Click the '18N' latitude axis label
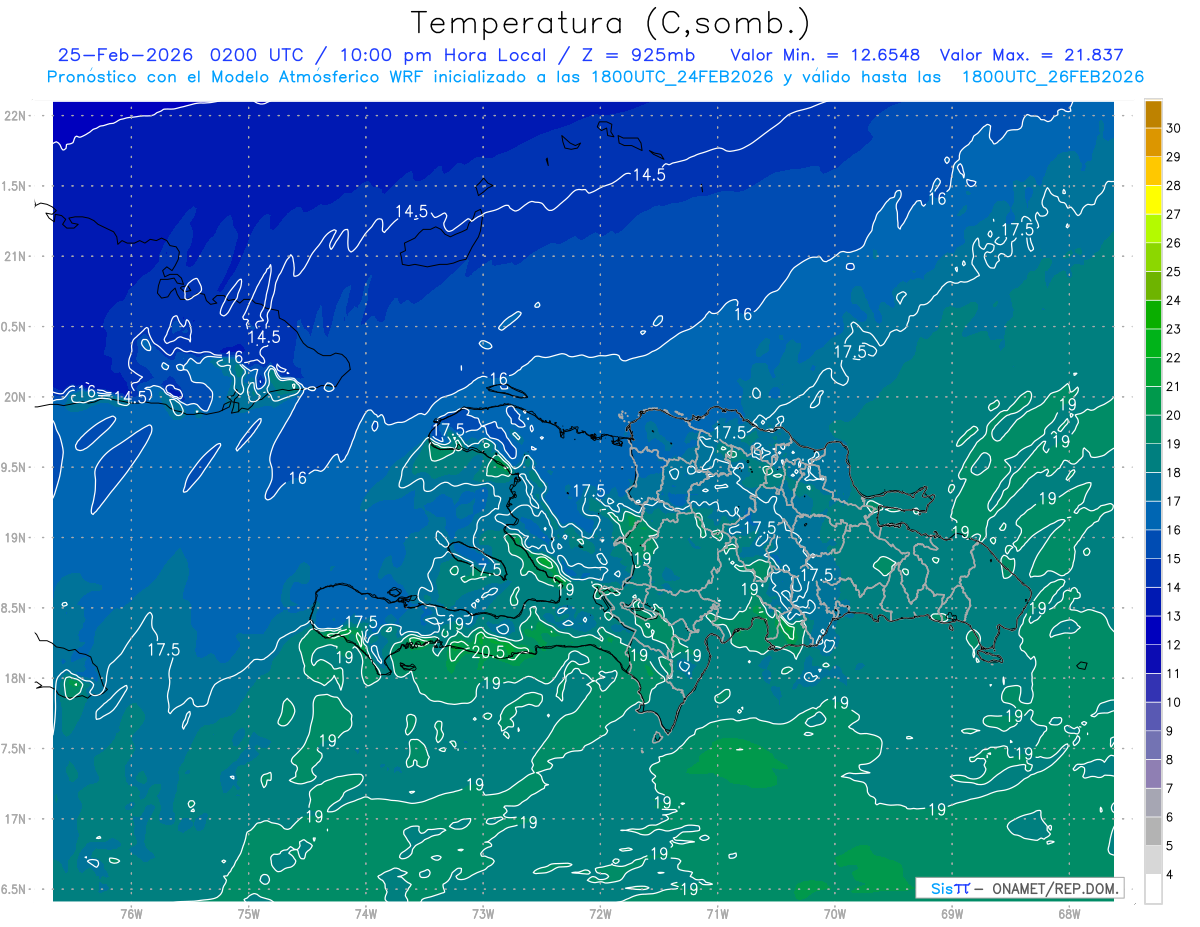This screenshot has width=1200, height=927. click(x=14, y=679)
